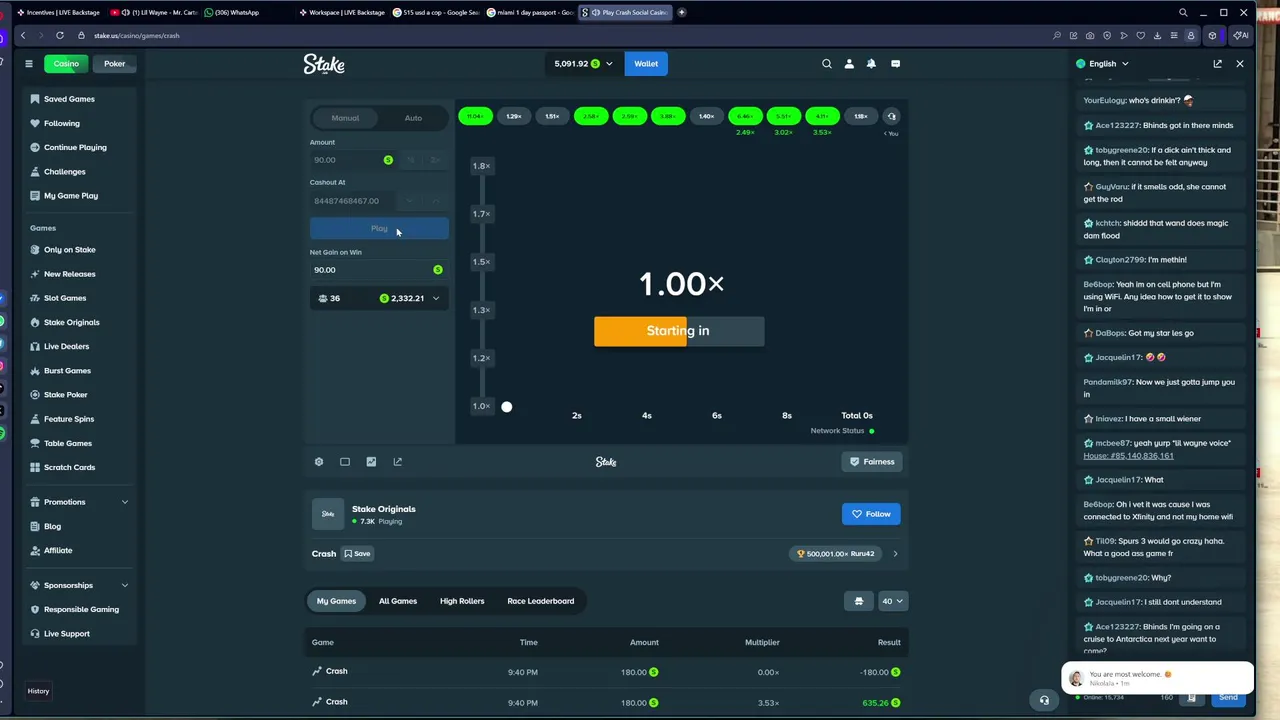
Task: Select the Poker mode button
Action: coord(115,64)
